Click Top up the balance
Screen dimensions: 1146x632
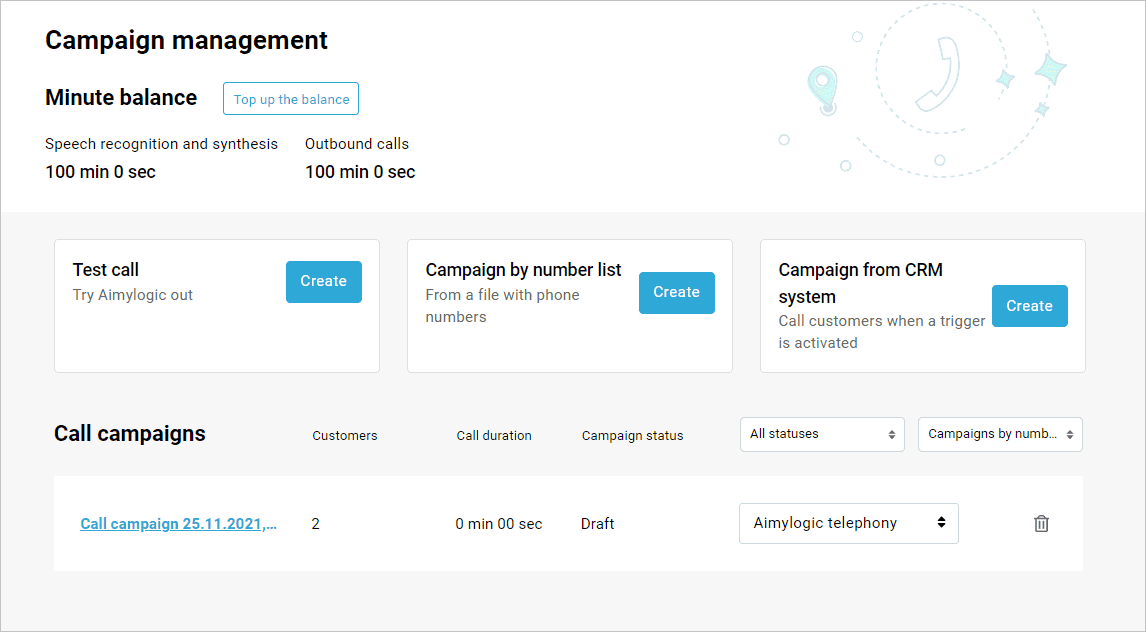coord(290,98)
